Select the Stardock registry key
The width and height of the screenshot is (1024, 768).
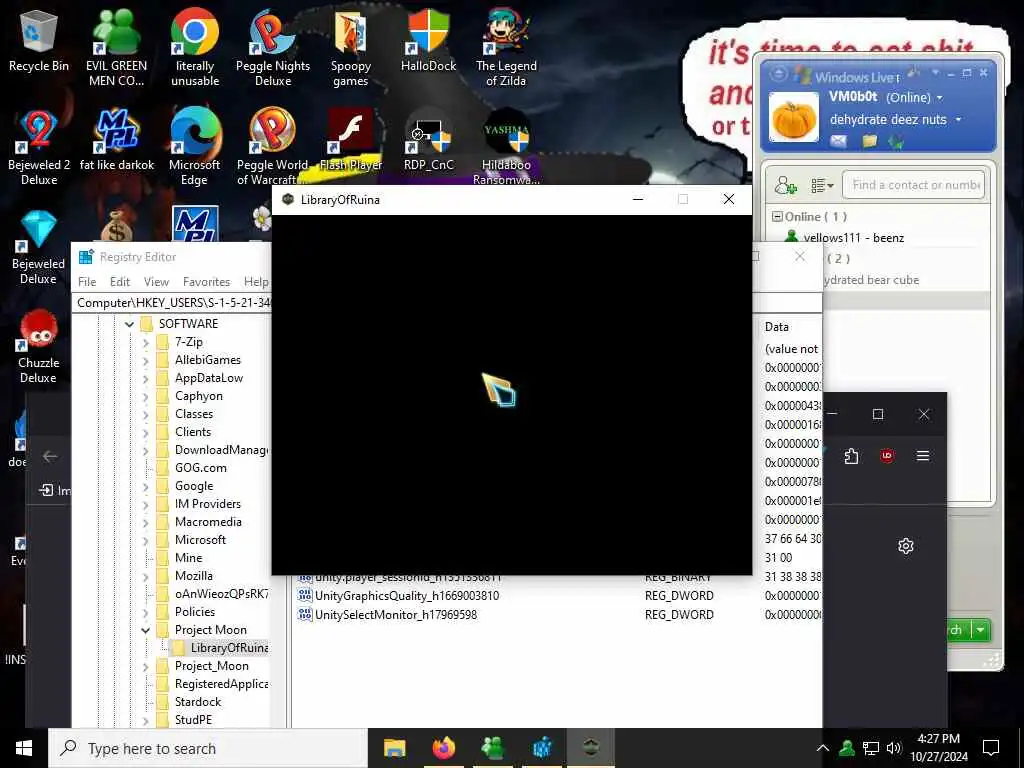[198, 702]
